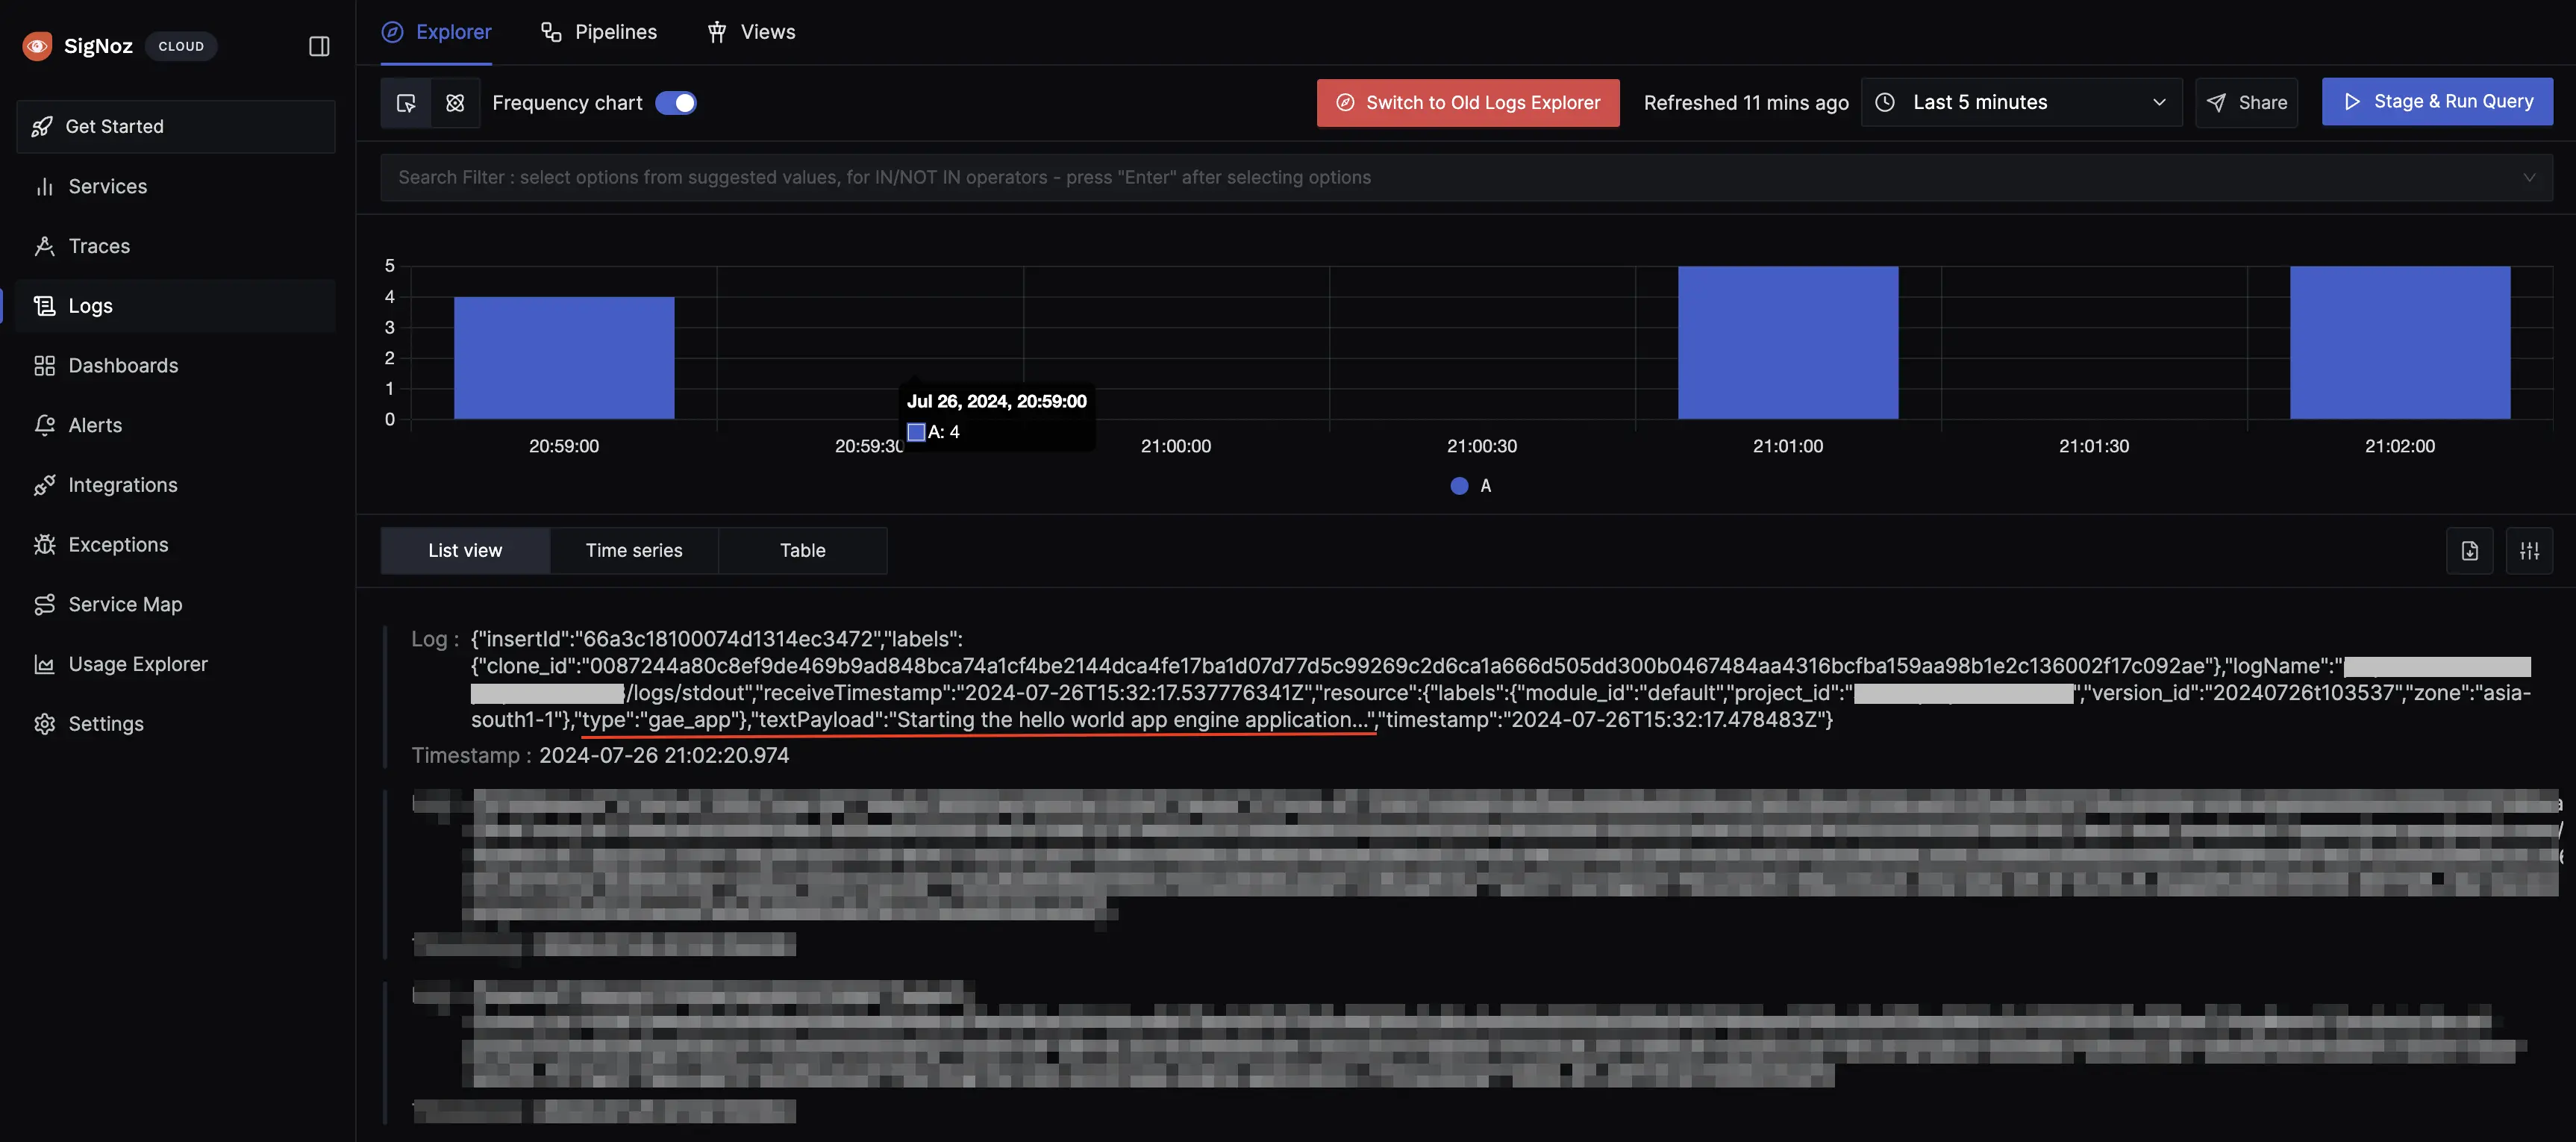Expand the search filter dropdown chevron
This screenshot has width=2576, height=1142.
point(2529,178)
